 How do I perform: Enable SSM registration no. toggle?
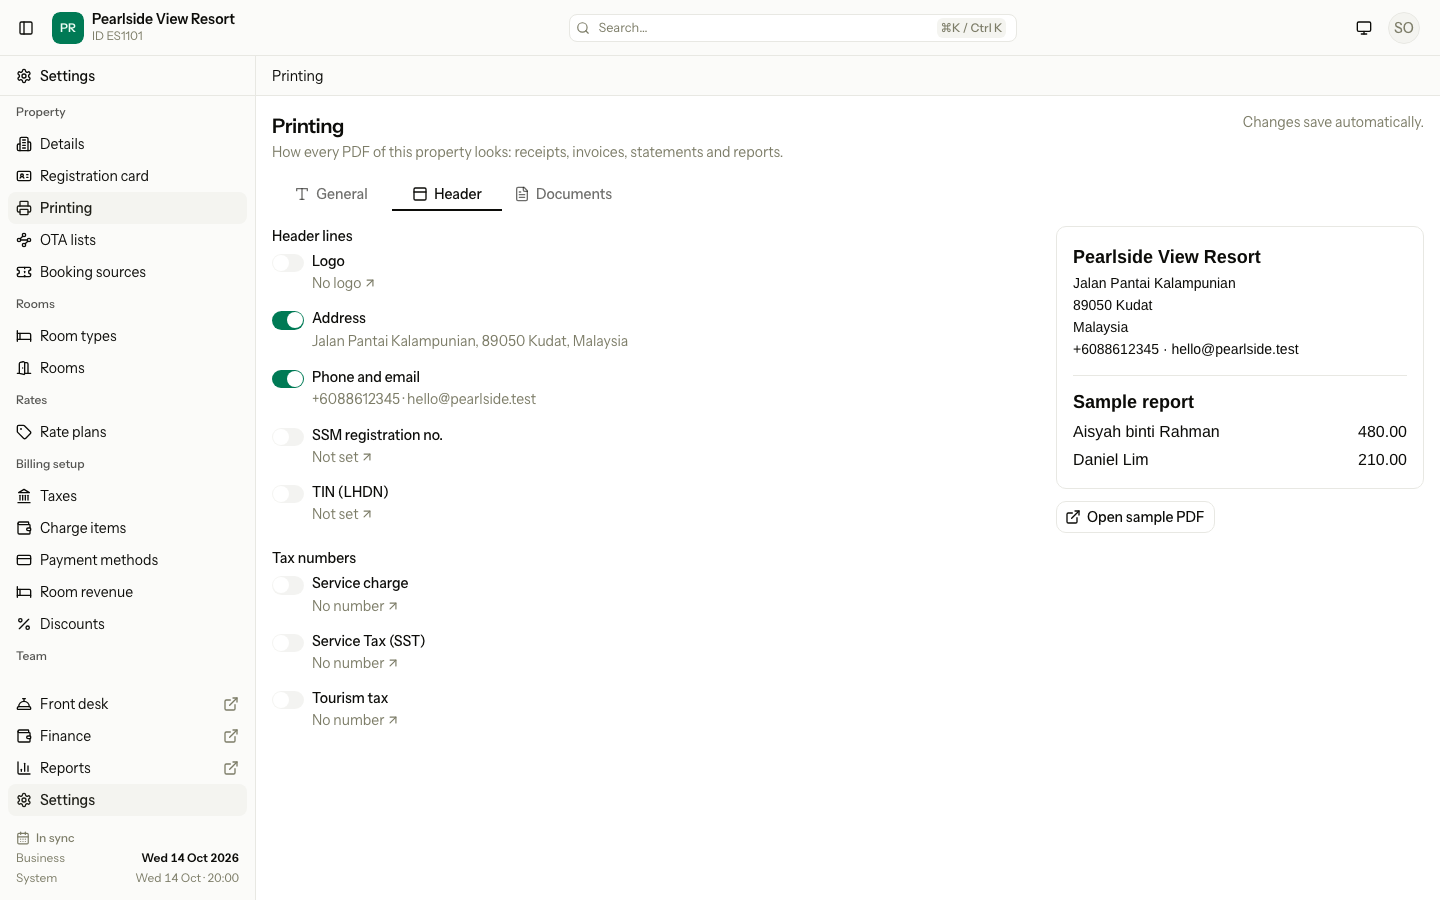[288, 437]
